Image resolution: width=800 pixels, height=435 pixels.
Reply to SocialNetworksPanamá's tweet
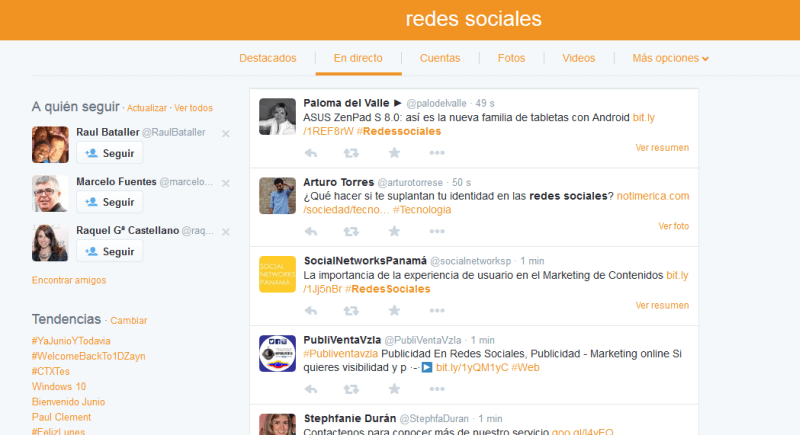coord(311,311)
